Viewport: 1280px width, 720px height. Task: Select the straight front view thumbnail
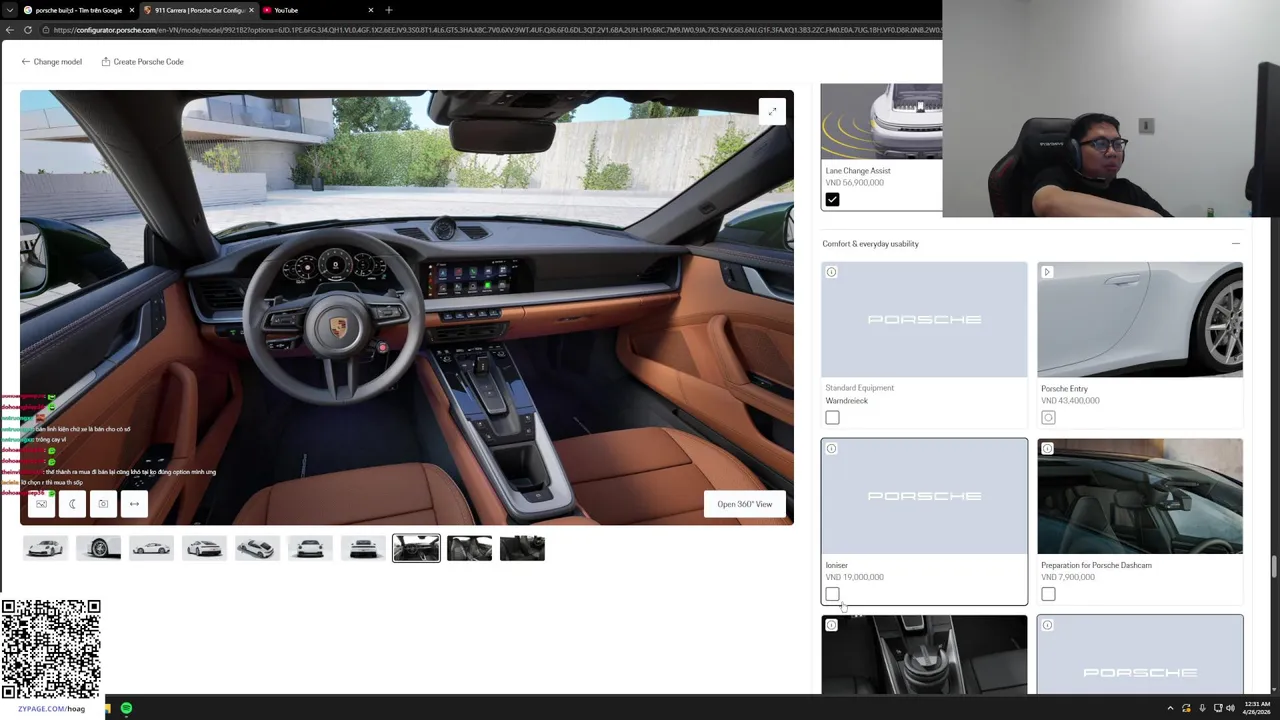(x=310, y=548)
